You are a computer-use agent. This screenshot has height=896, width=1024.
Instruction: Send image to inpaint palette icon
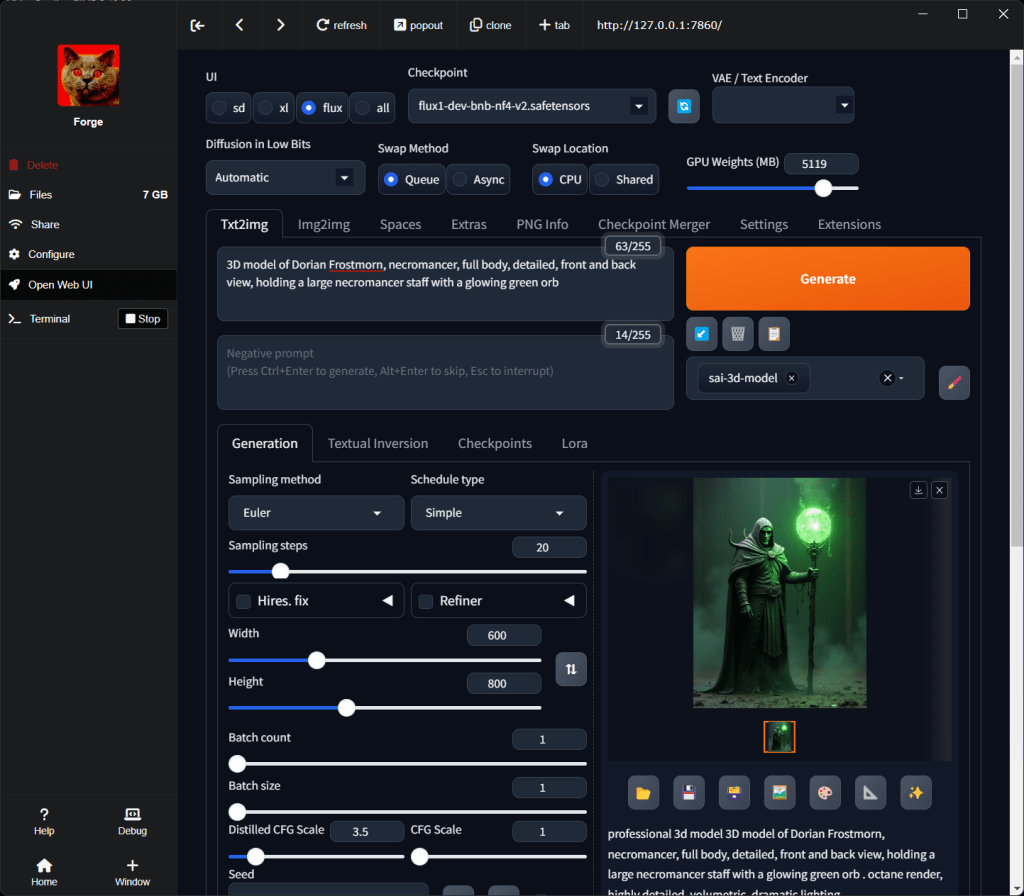825,792
